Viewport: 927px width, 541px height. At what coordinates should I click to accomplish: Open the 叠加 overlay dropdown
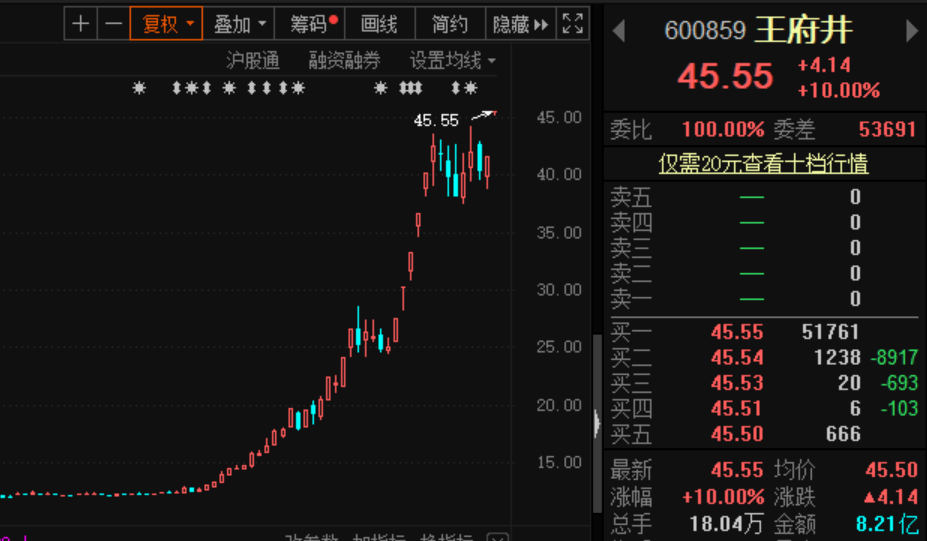click(x=239, y=24)
